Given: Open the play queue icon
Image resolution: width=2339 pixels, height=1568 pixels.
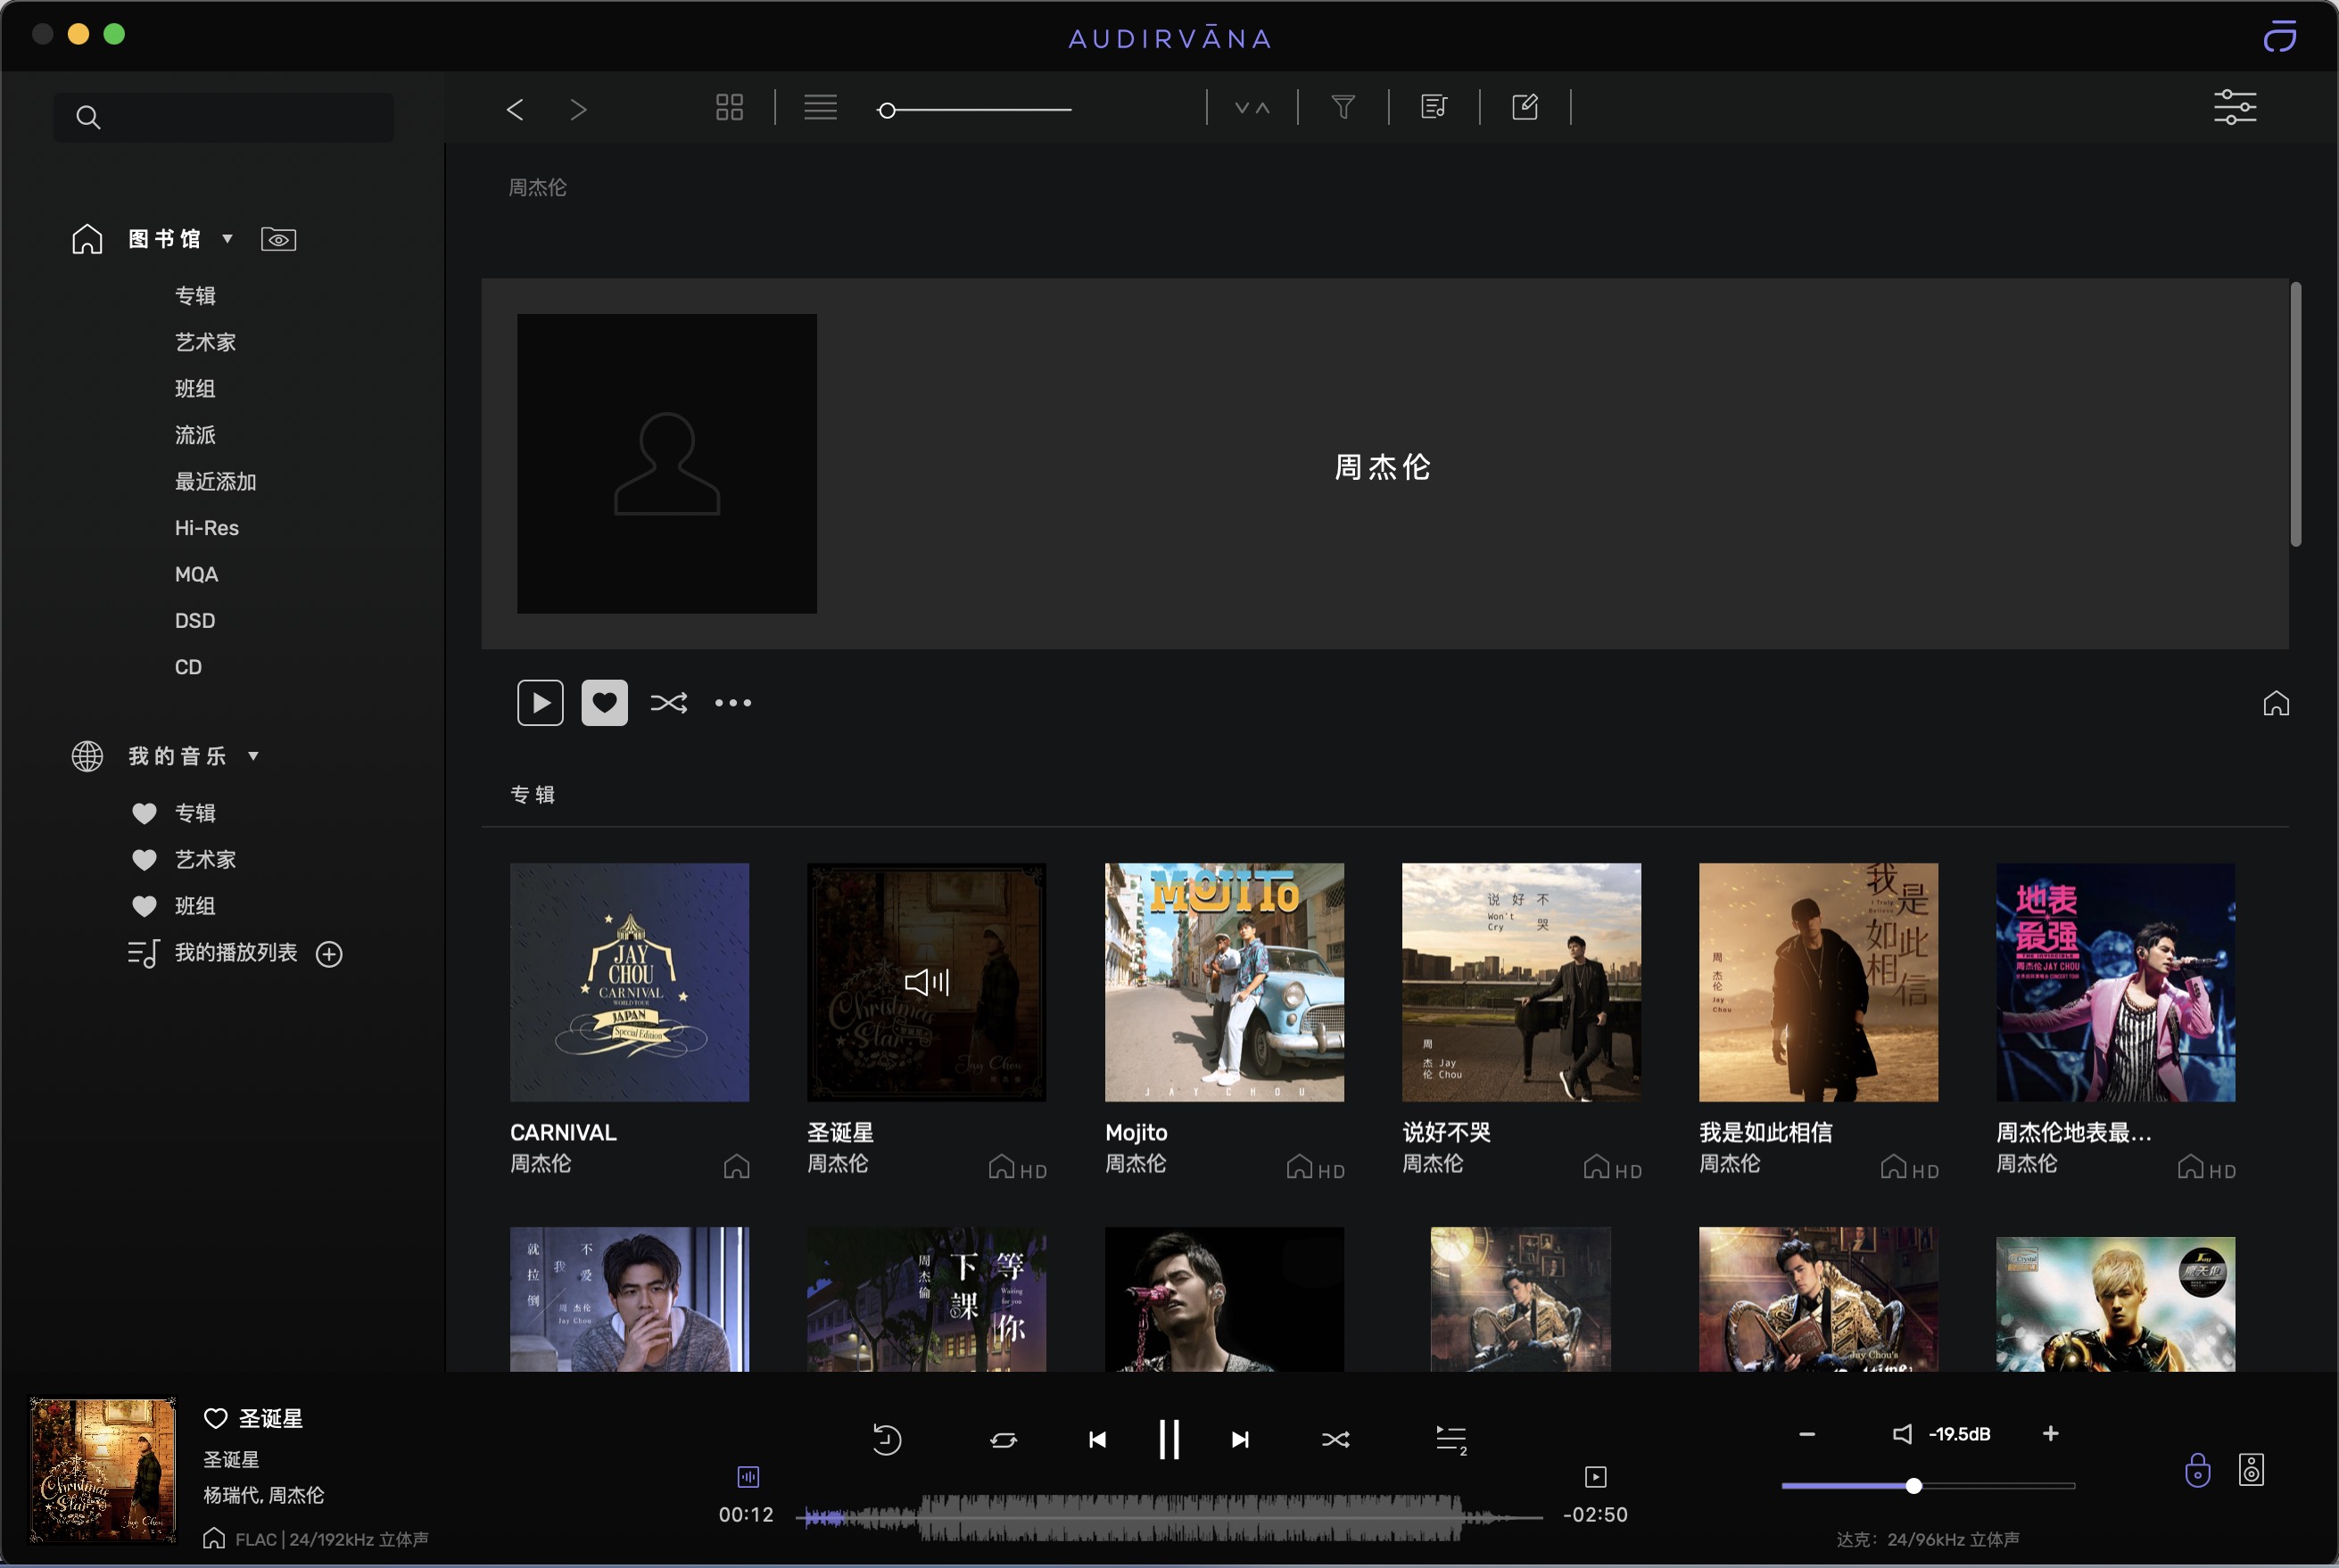Looking at the screenshot, I should [1450, 1439].
